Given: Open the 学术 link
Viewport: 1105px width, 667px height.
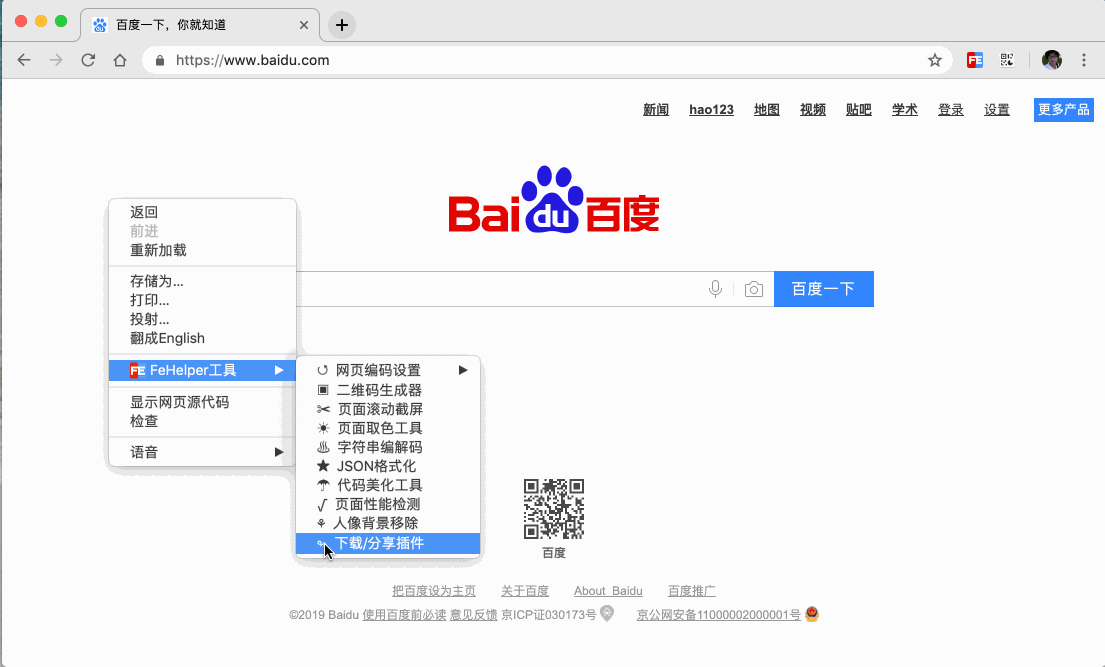Looking at the screenshot, I should [905, 110].
